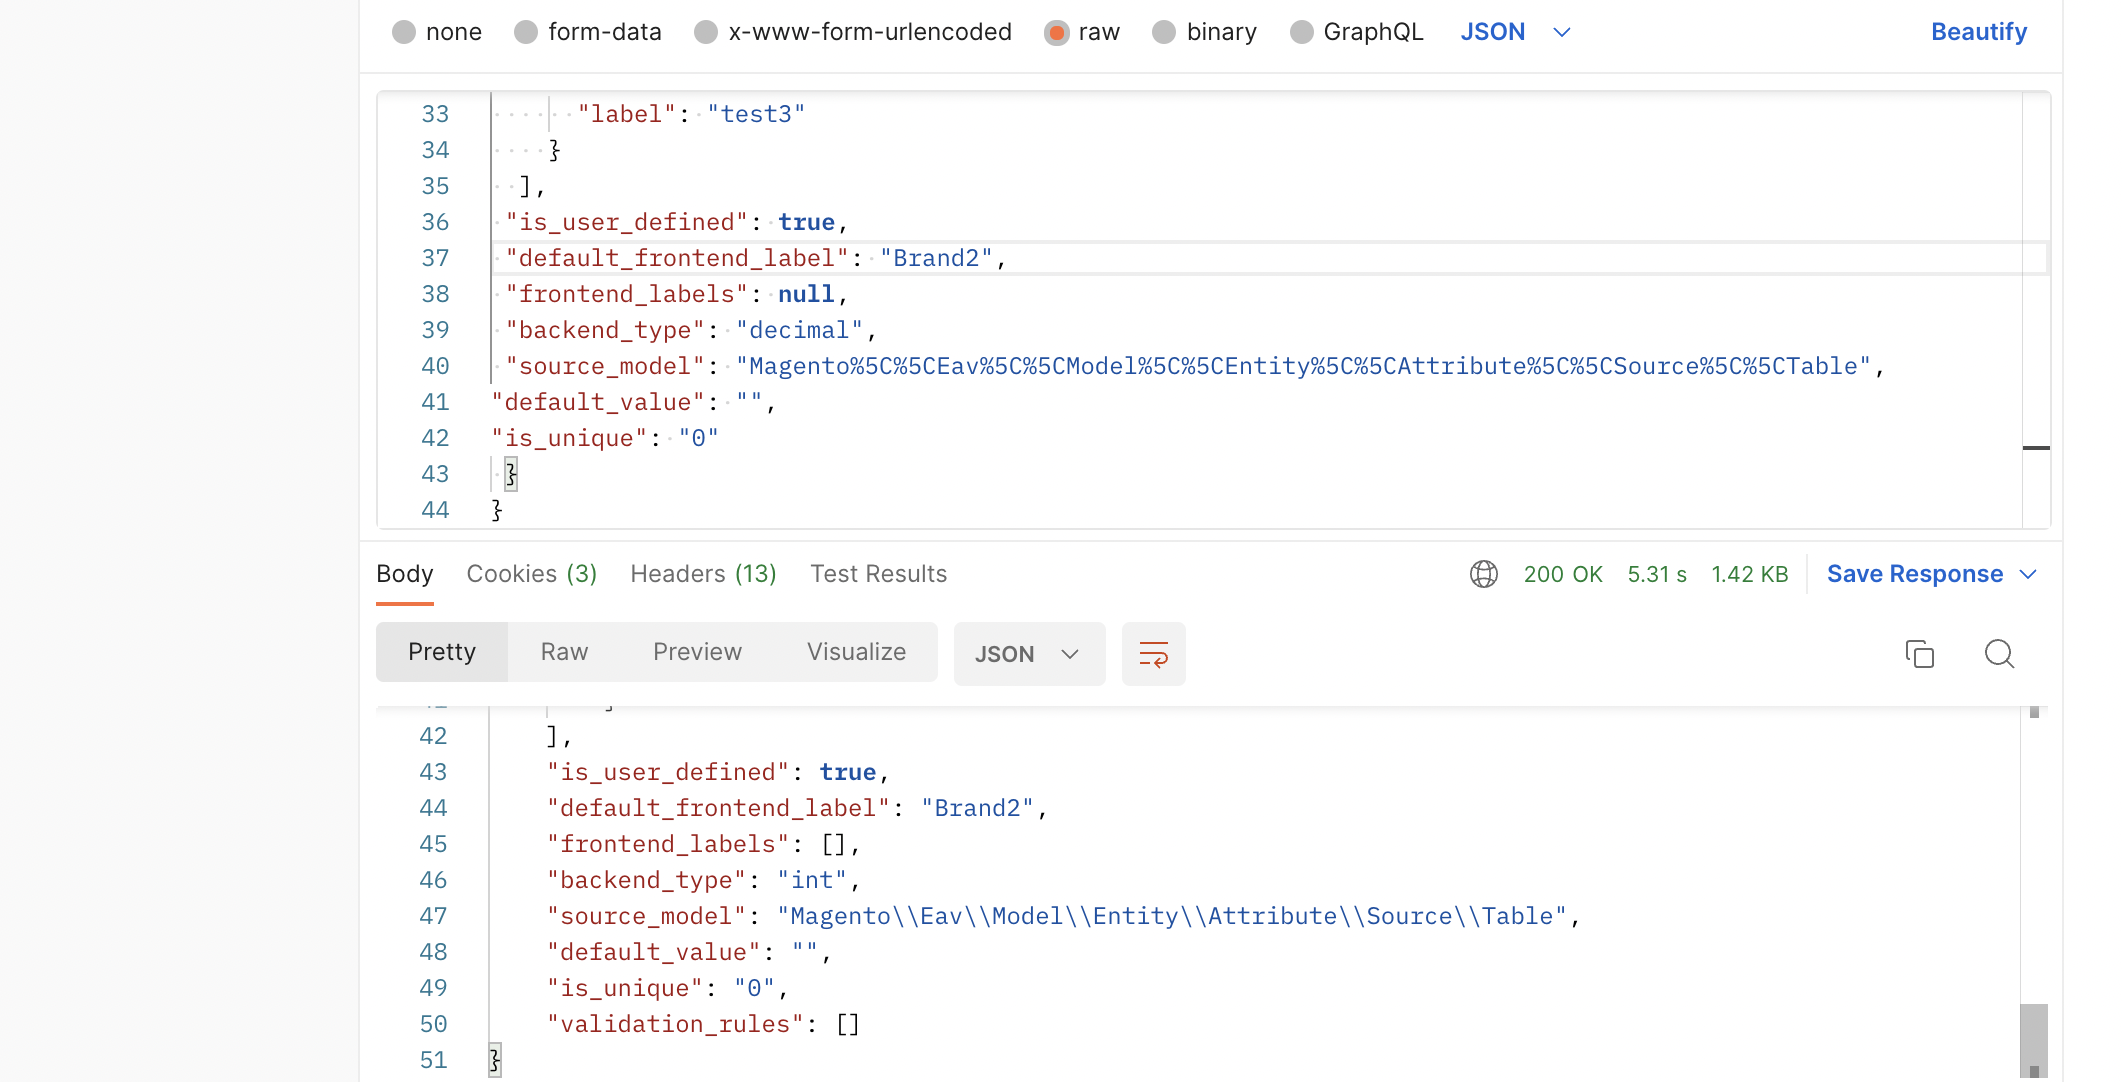The image size is (2122, 1082).
Task: Click the closing brace on request line 34
Action: tap(554, 150)
